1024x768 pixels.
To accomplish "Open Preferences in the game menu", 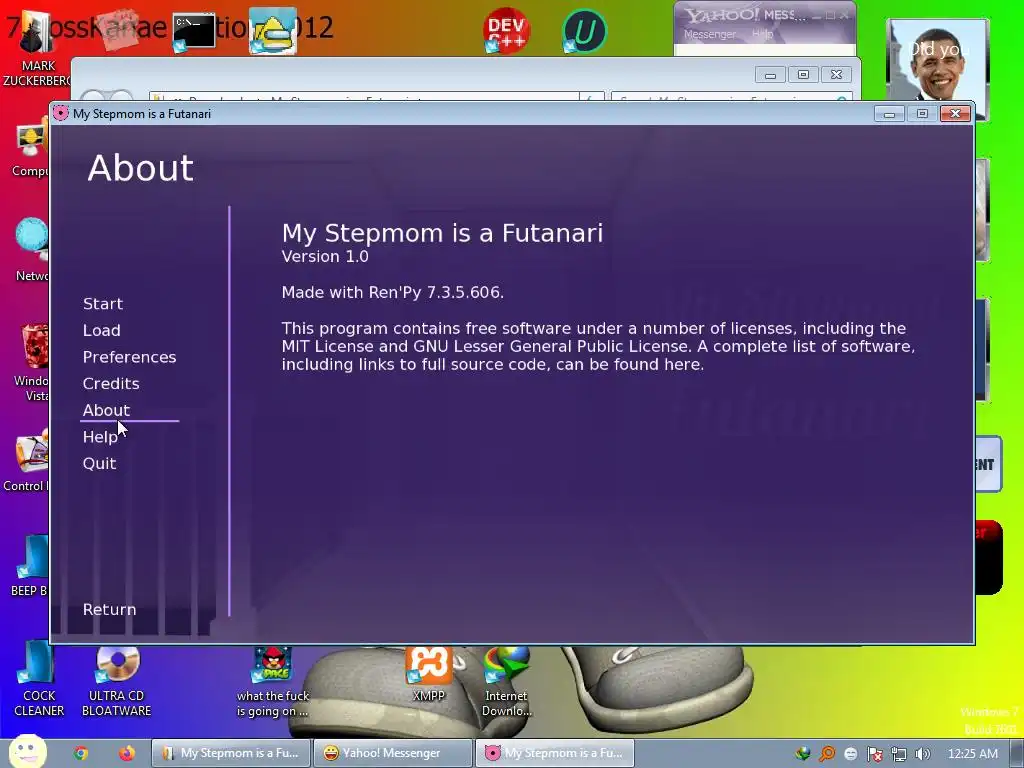I will pyautogui.click(x=129, y=357).
